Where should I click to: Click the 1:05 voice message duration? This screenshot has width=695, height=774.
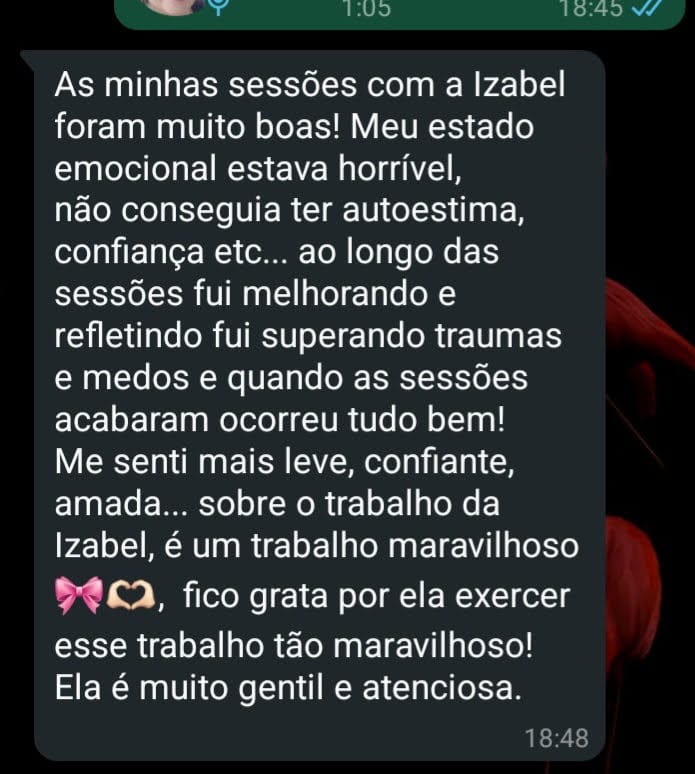click(366, 8)
